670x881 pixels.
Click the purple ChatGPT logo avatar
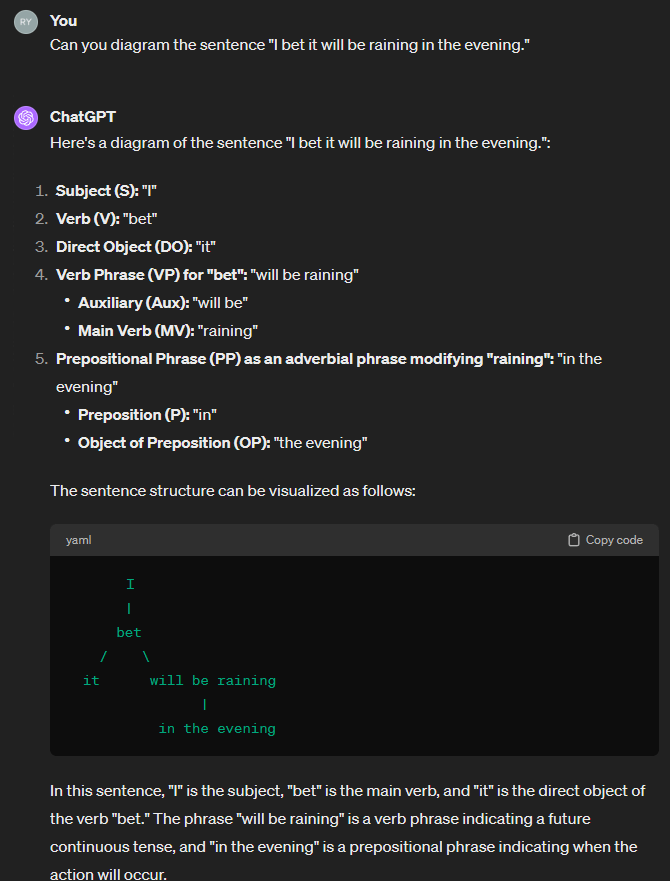coord(26,118)
